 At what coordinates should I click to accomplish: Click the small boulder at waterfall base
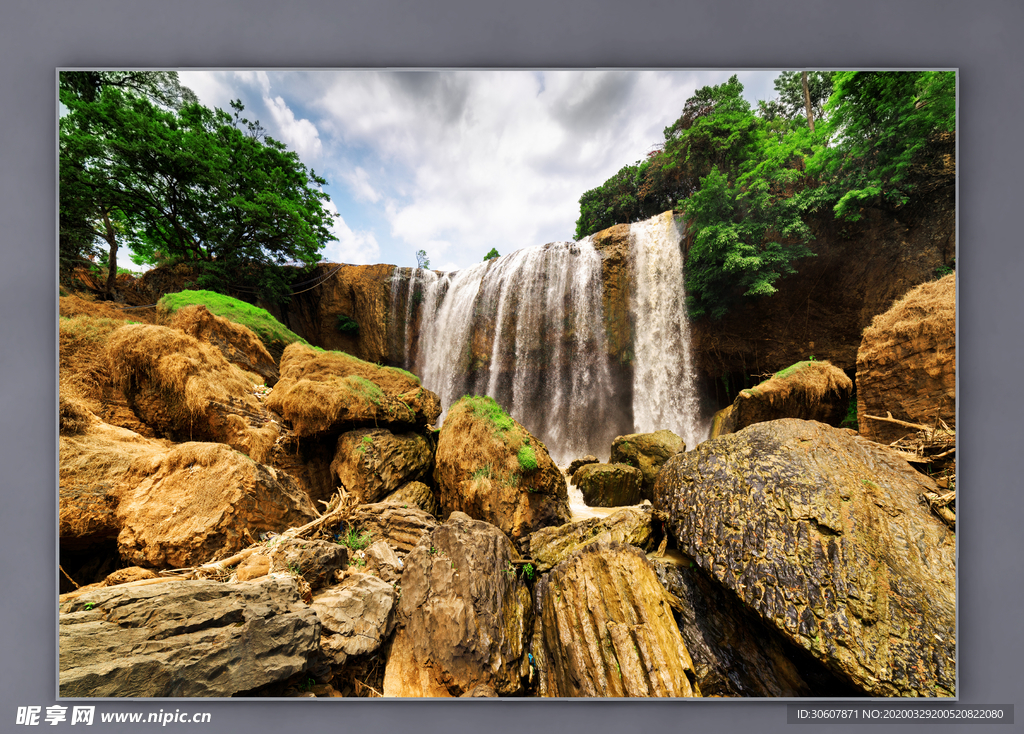coord(609,484)
